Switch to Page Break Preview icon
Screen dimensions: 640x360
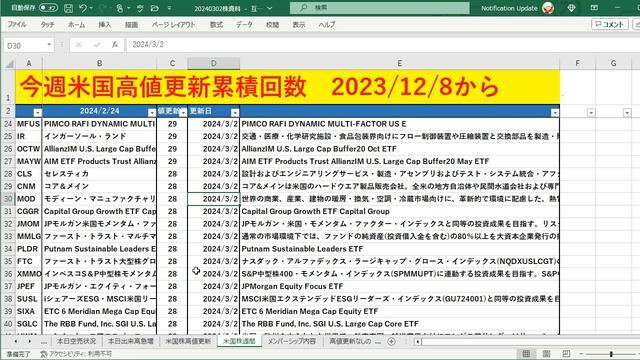click(x=566, y=353)
